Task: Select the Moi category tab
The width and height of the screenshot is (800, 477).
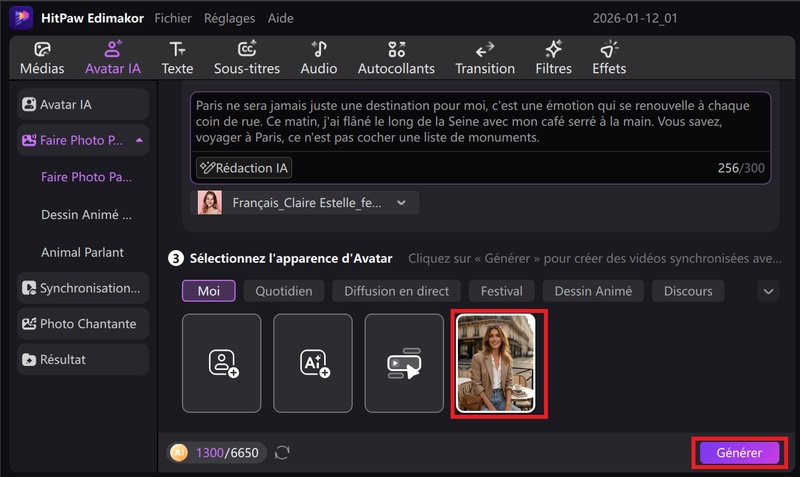Action: click(x=209, y=291)
